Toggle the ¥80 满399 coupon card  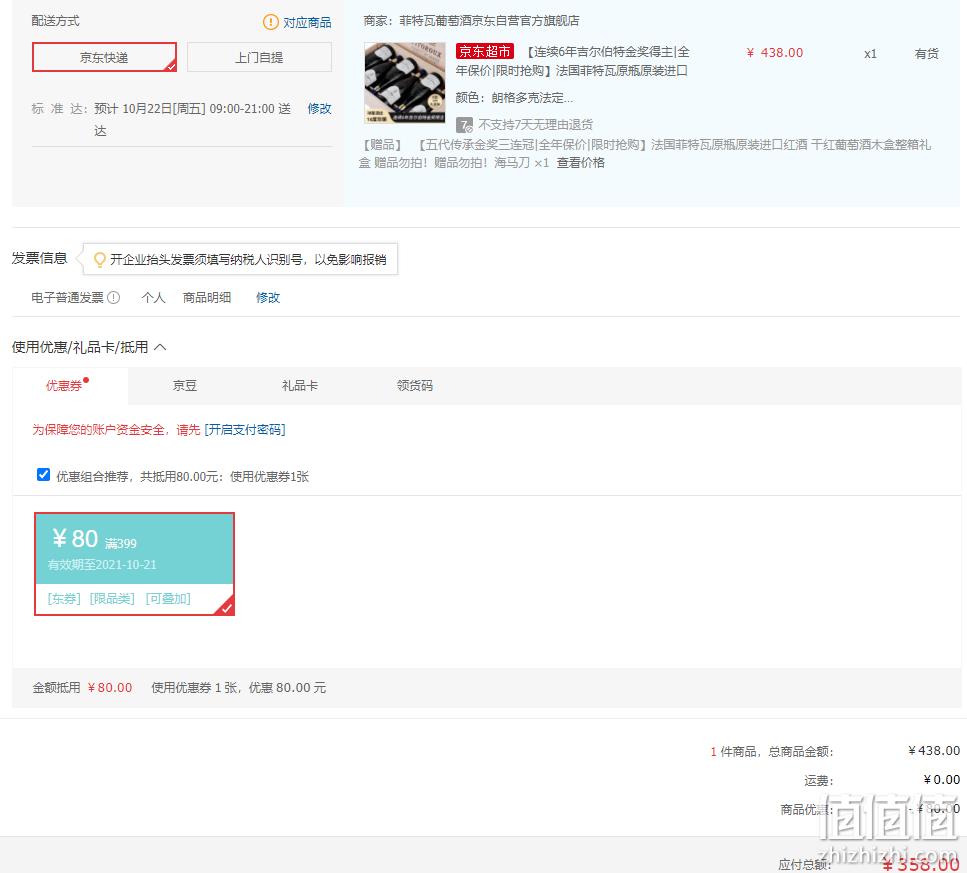pos(134,564)
